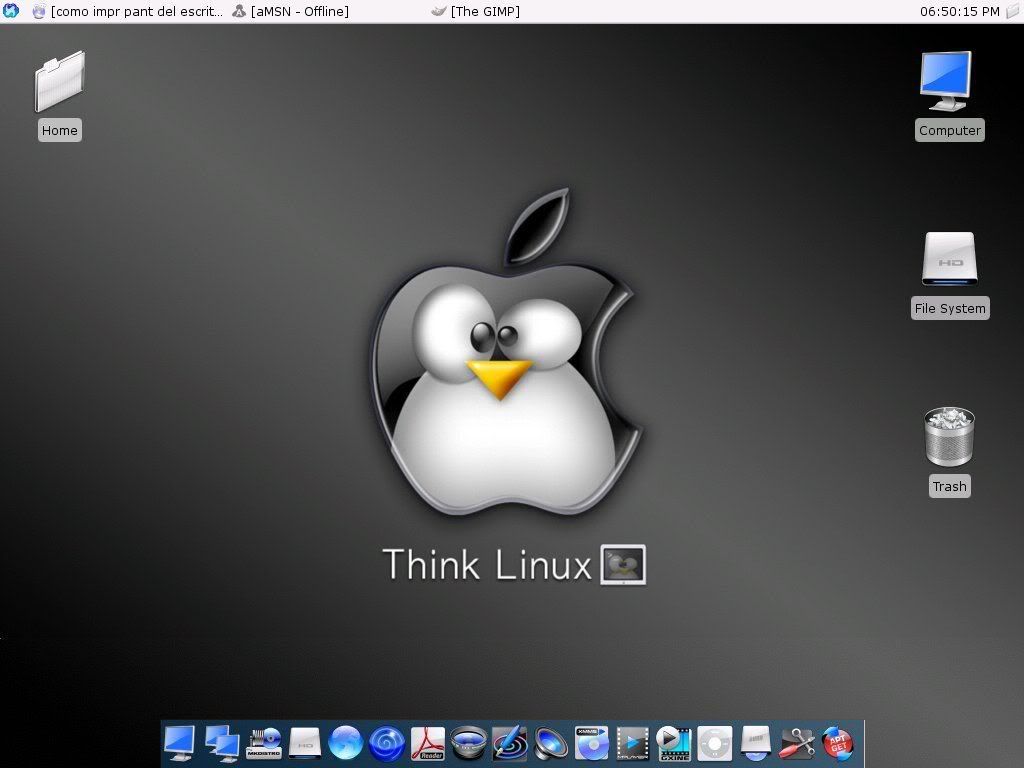The height and width of the screenshot is (768, 1024).
Task: Click the File System icon label
Action: click(950, 308)
